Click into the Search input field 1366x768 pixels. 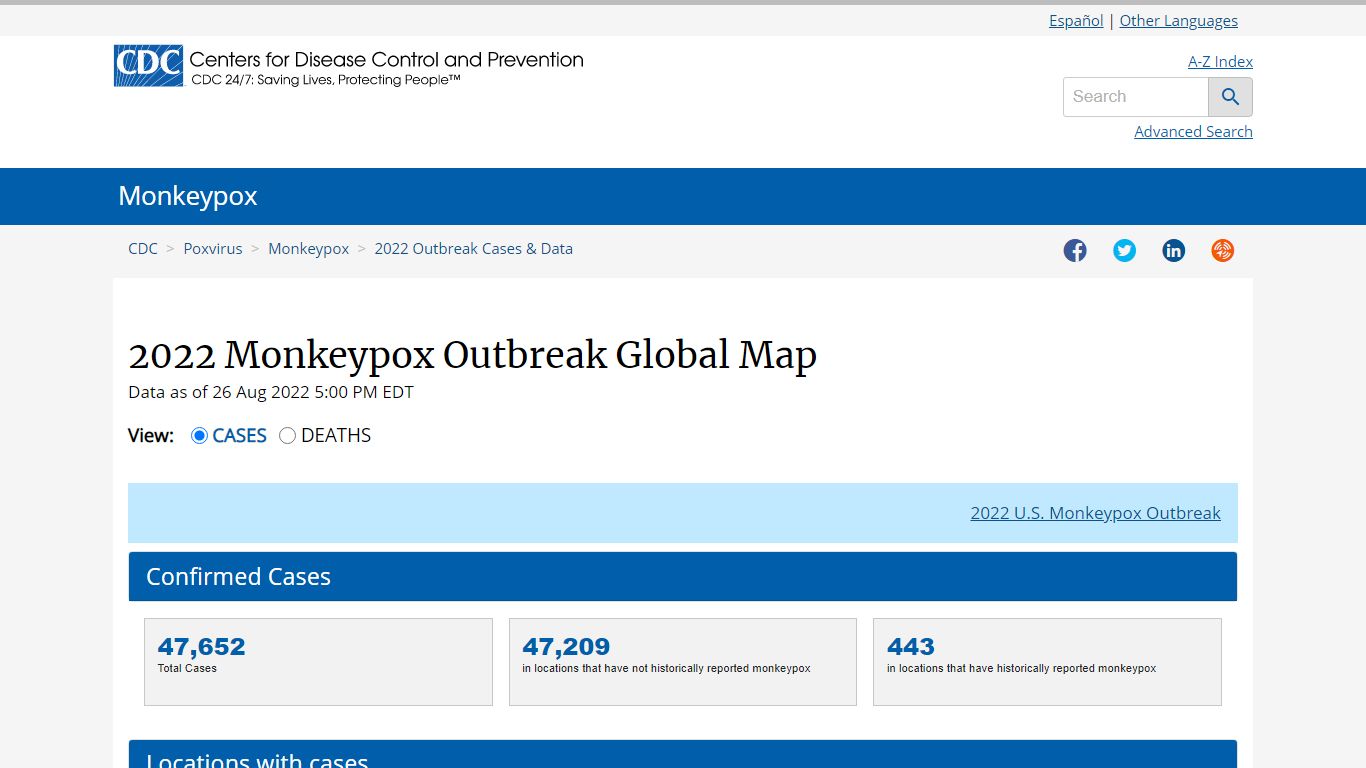1135,97
